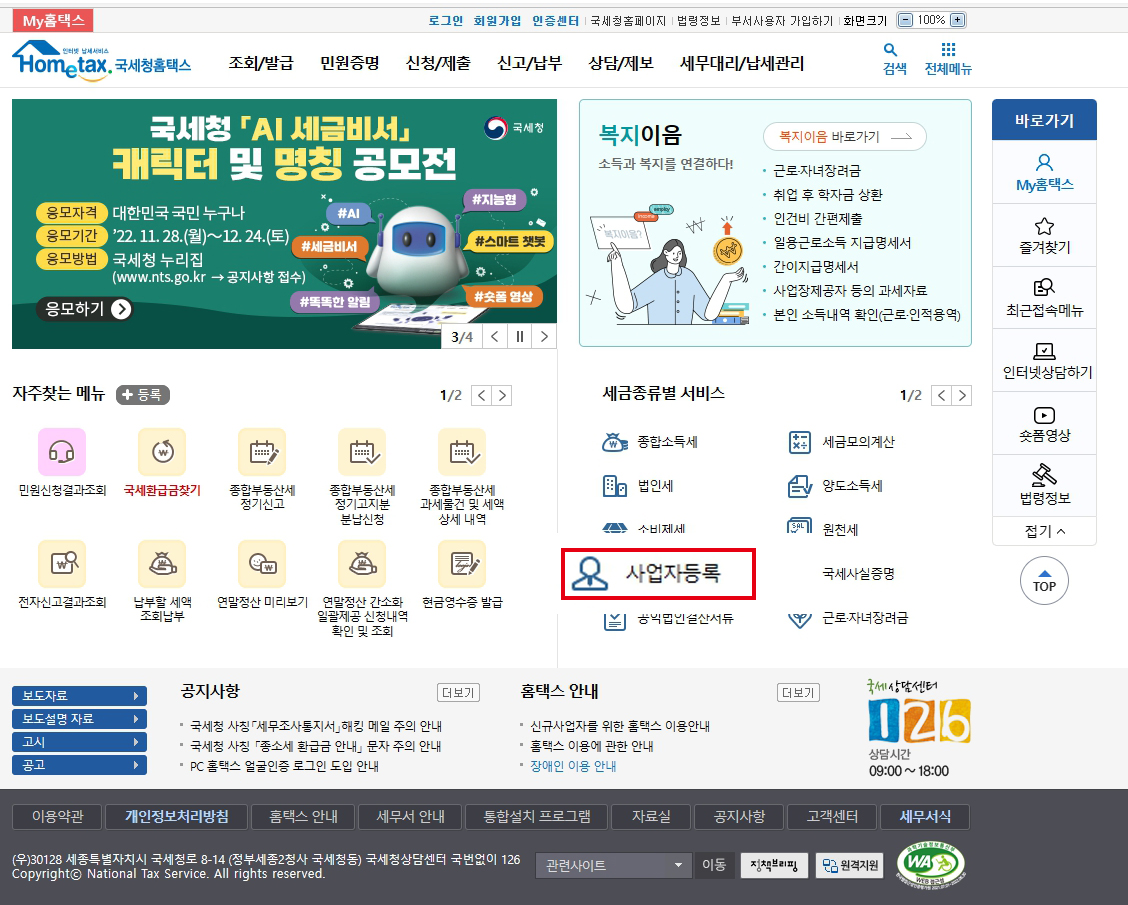Go to previous 자주찾는 메뉴 page

pos(481,395)
